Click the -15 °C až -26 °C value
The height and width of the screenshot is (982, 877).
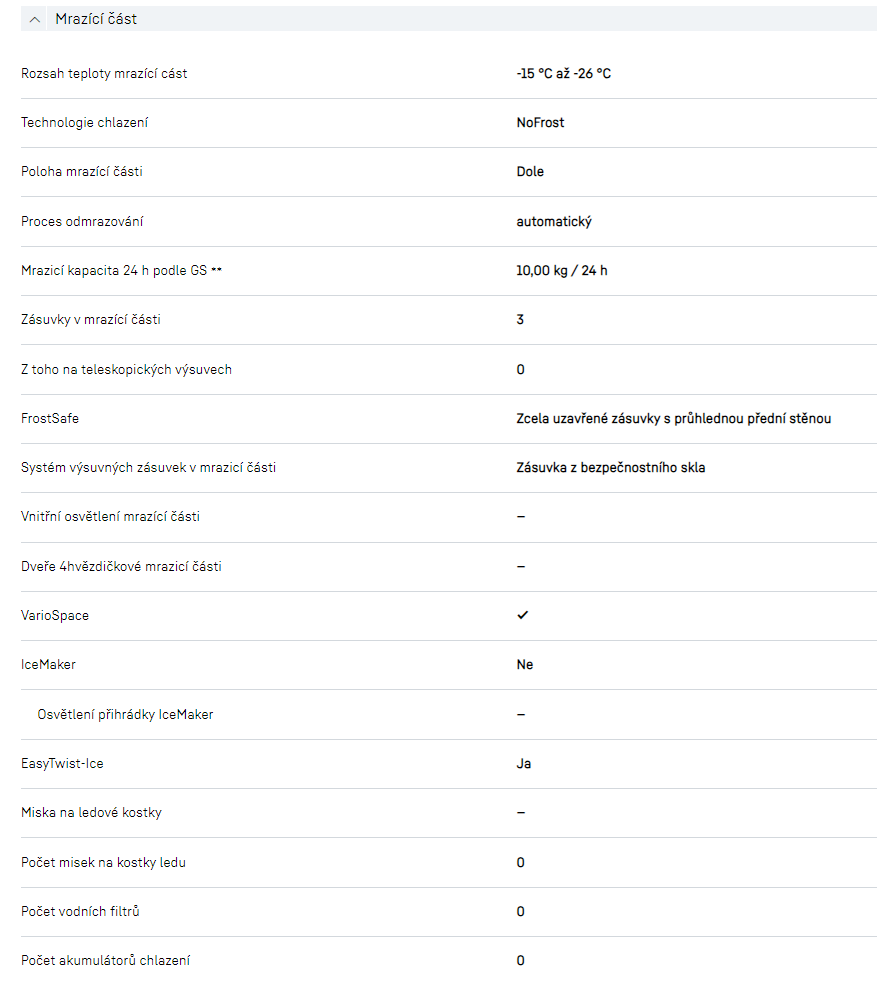click(563, 74)
